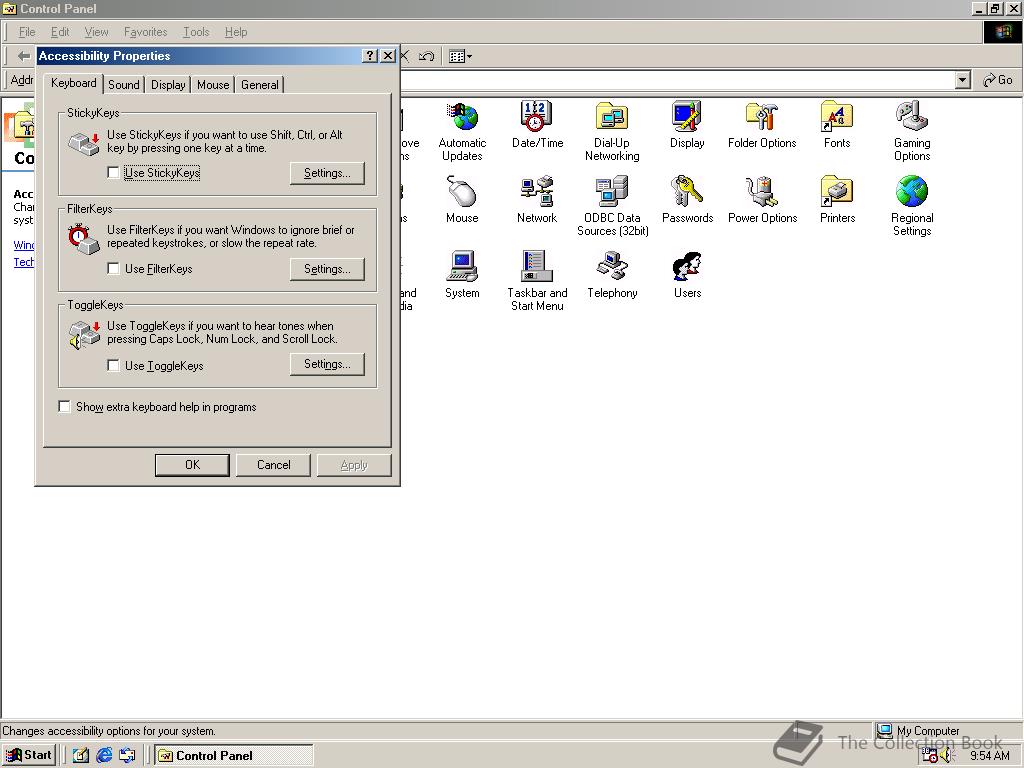Enable the Use FilterKeys checkbox
The width and height of the screenshot is (1024, 768).
coord(113,268)
